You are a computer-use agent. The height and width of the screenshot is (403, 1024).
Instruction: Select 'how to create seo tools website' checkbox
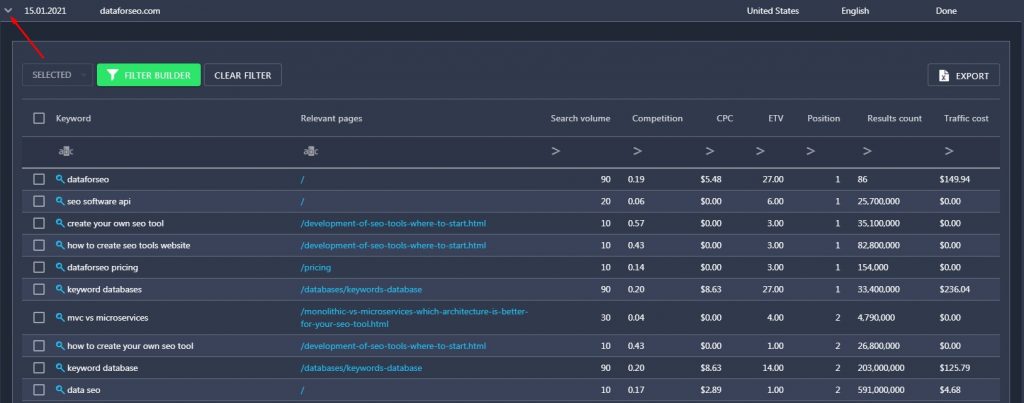[39, 246]
